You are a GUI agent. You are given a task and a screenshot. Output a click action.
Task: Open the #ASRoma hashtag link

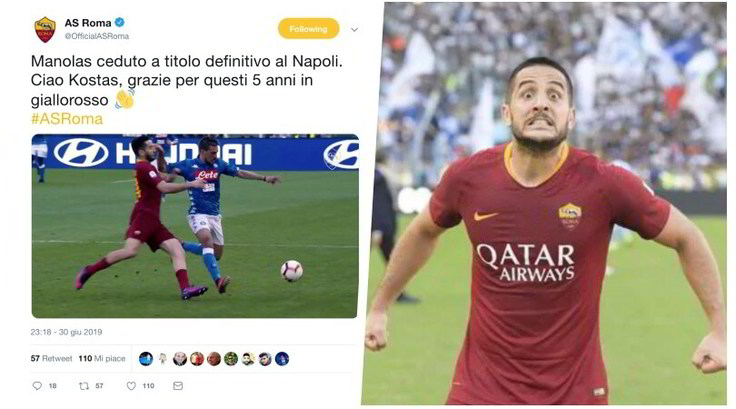(x=67, y=119)
